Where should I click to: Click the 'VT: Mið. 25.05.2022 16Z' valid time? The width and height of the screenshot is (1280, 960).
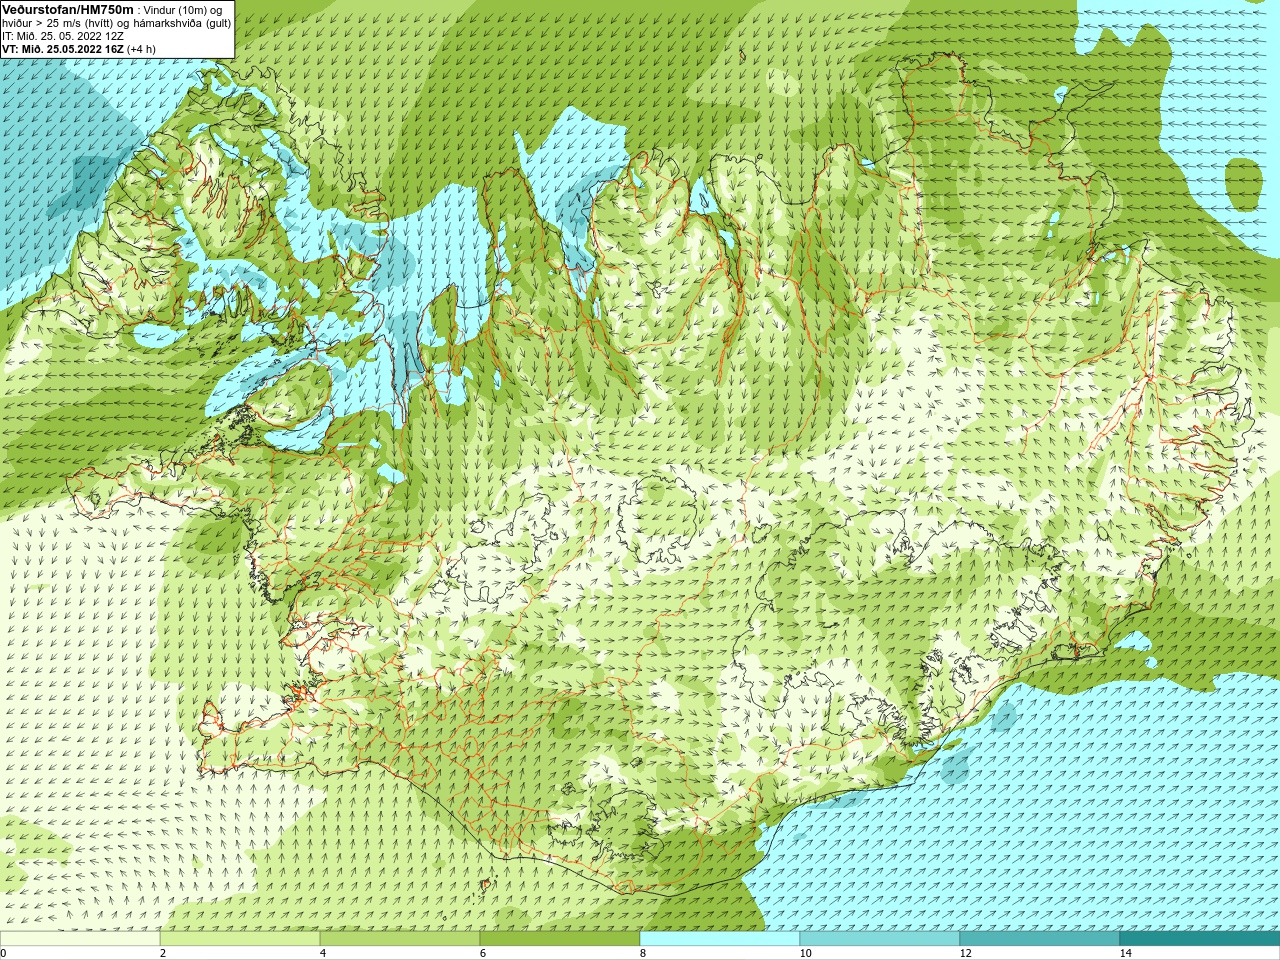tap(63, 49)
